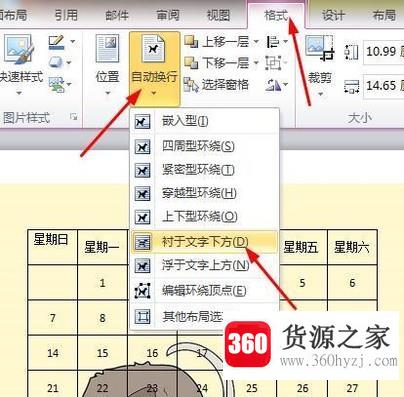
Task: Click 上移一层 bring forward
Action: [x=217, y=42]
